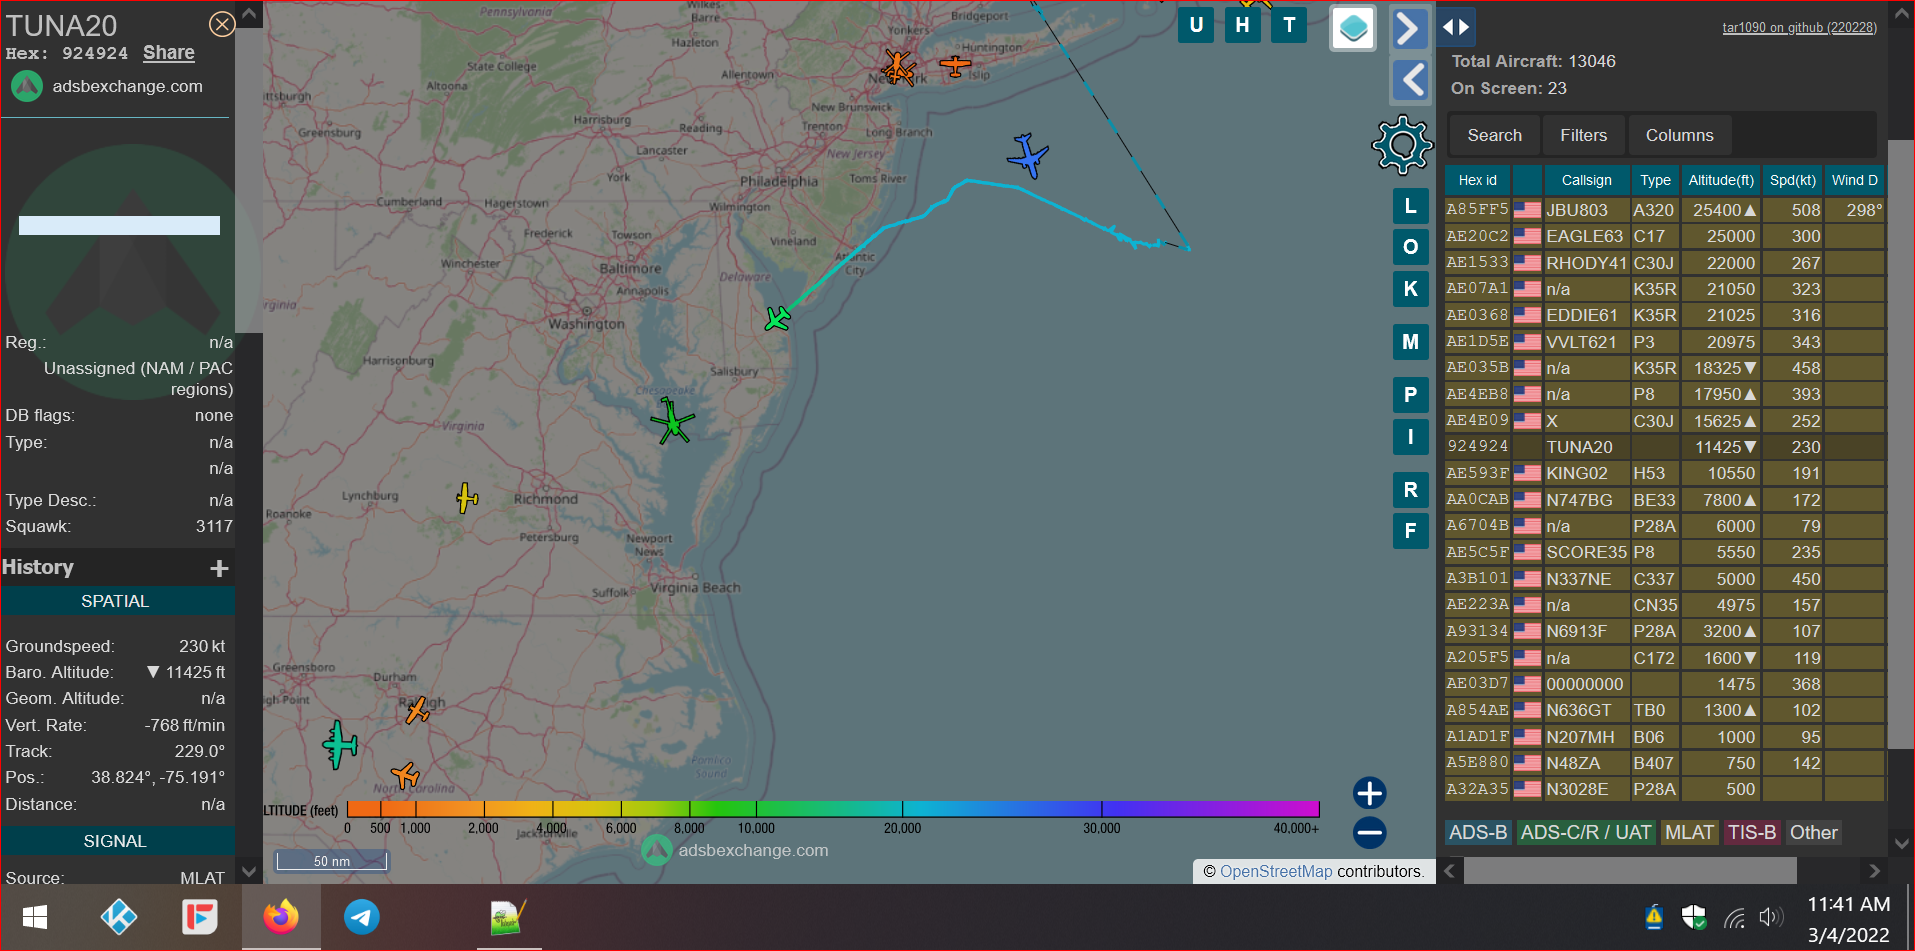Image resolution: width=1915 pixels, height=951 pixels.
Task: Open tar1090 on github link
Action: 1799,28
